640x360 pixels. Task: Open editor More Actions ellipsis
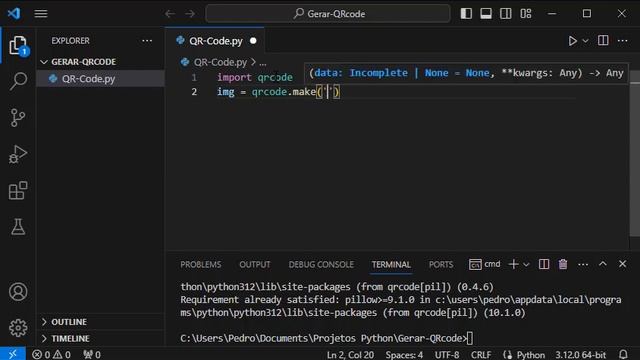pos(622,40)
